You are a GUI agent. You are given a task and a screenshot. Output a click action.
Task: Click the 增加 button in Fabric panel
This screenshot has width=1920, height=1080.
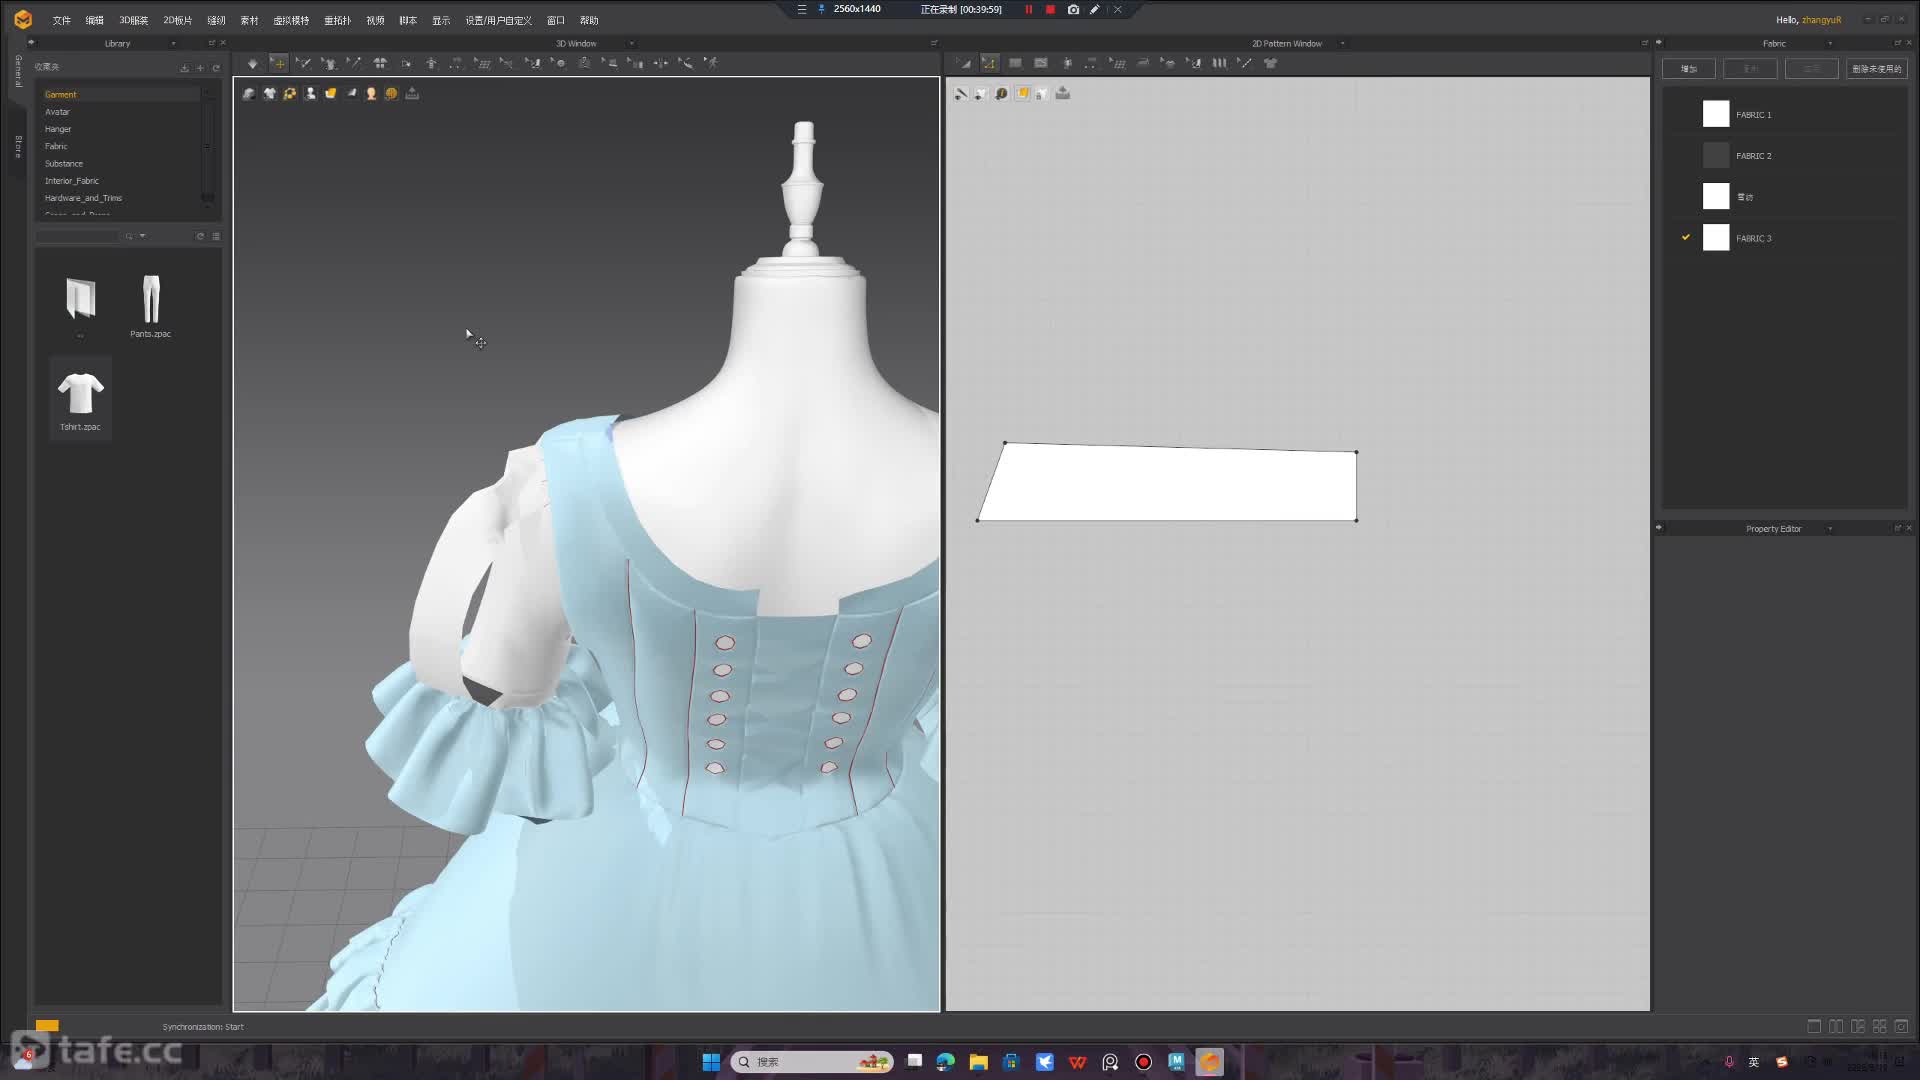click(1688, 69)
